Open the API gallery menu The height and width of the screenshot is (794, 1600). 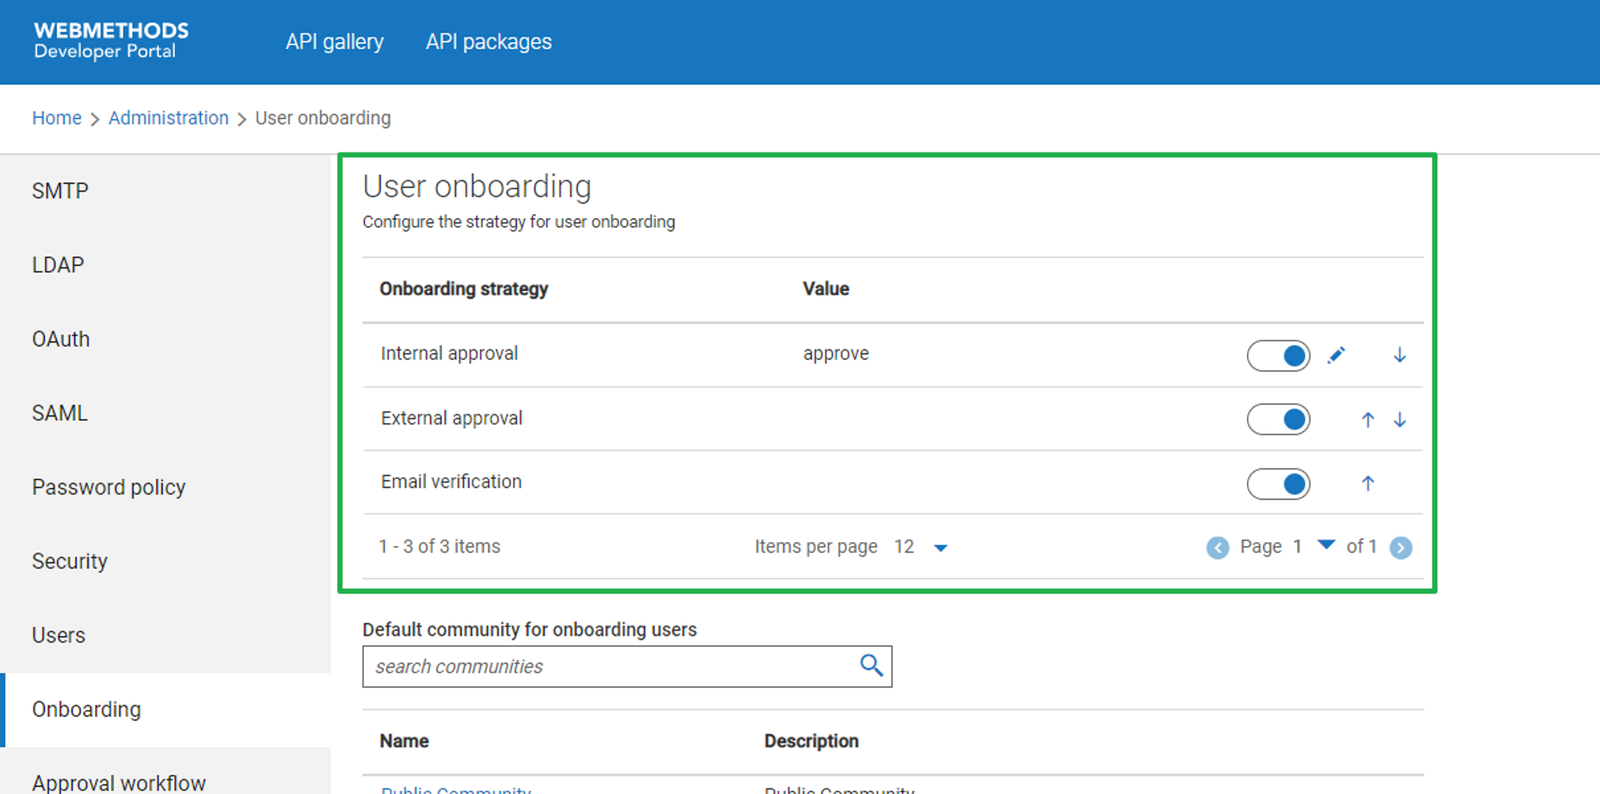click(334, 42)
